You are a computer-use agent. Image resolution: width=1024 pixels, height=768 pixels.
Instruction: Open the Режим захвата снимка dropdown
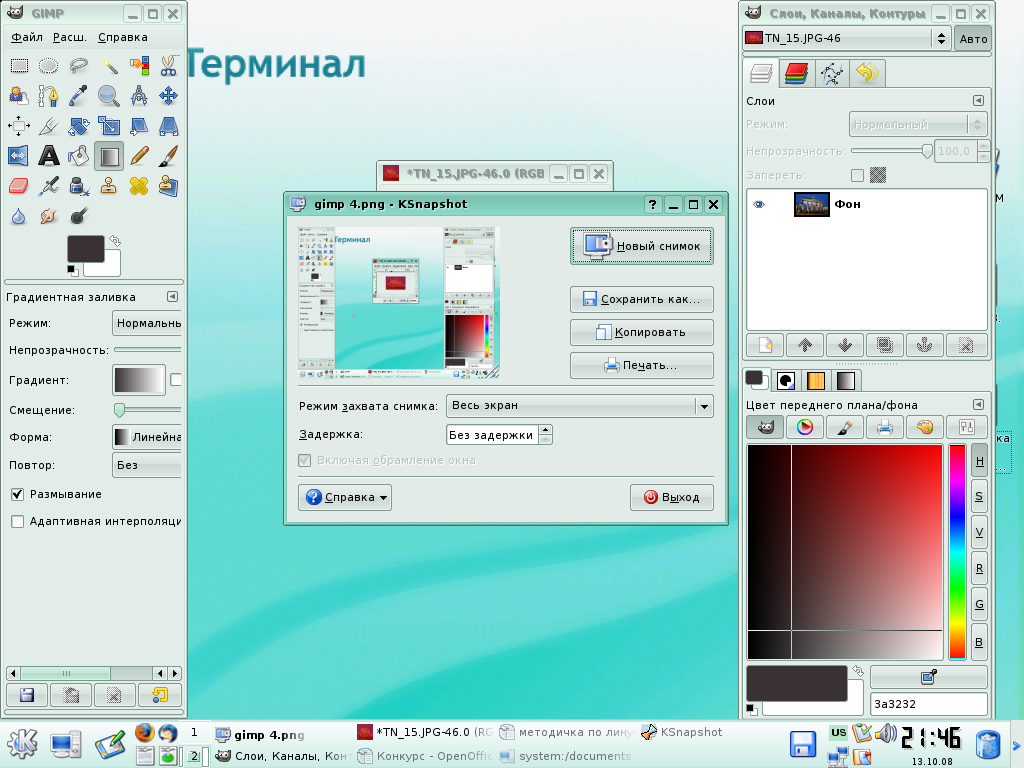(579, 406)
